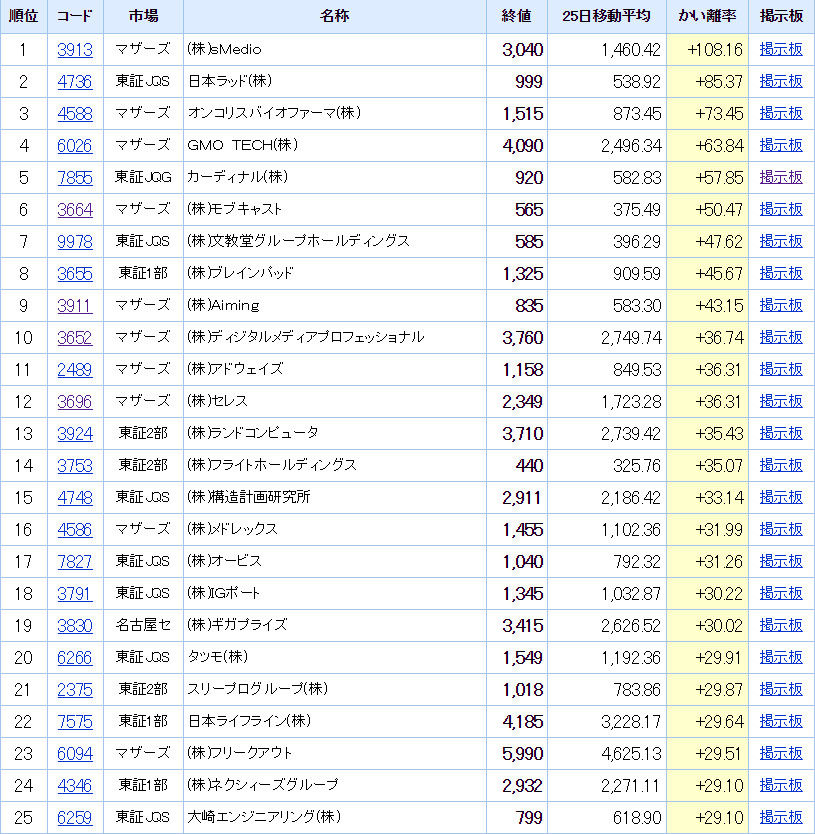The image size is (815, 834).
Task: Open 掲示板 link for IGポート row
Action: (x=781, y=593)
